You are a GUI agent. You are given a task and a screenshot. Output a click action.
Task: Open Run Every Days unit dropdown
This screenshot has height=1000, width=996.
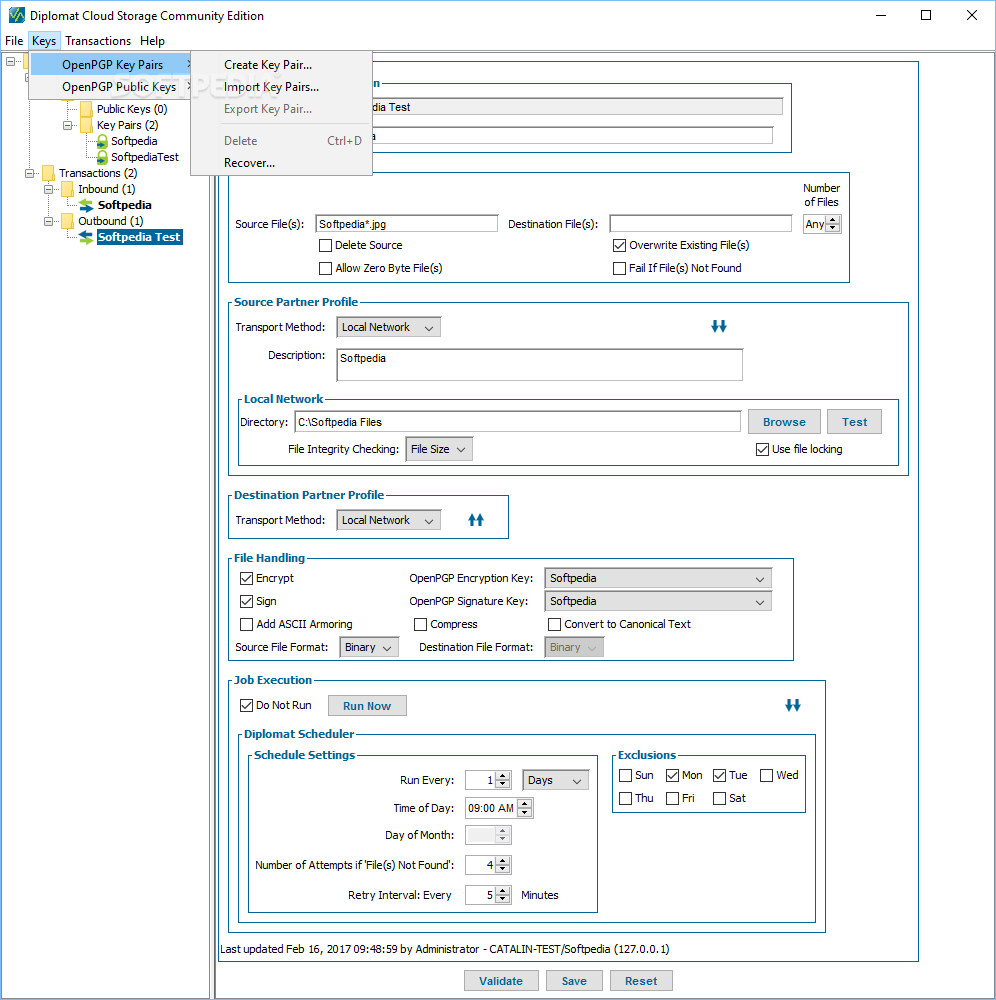pos(555,780)
